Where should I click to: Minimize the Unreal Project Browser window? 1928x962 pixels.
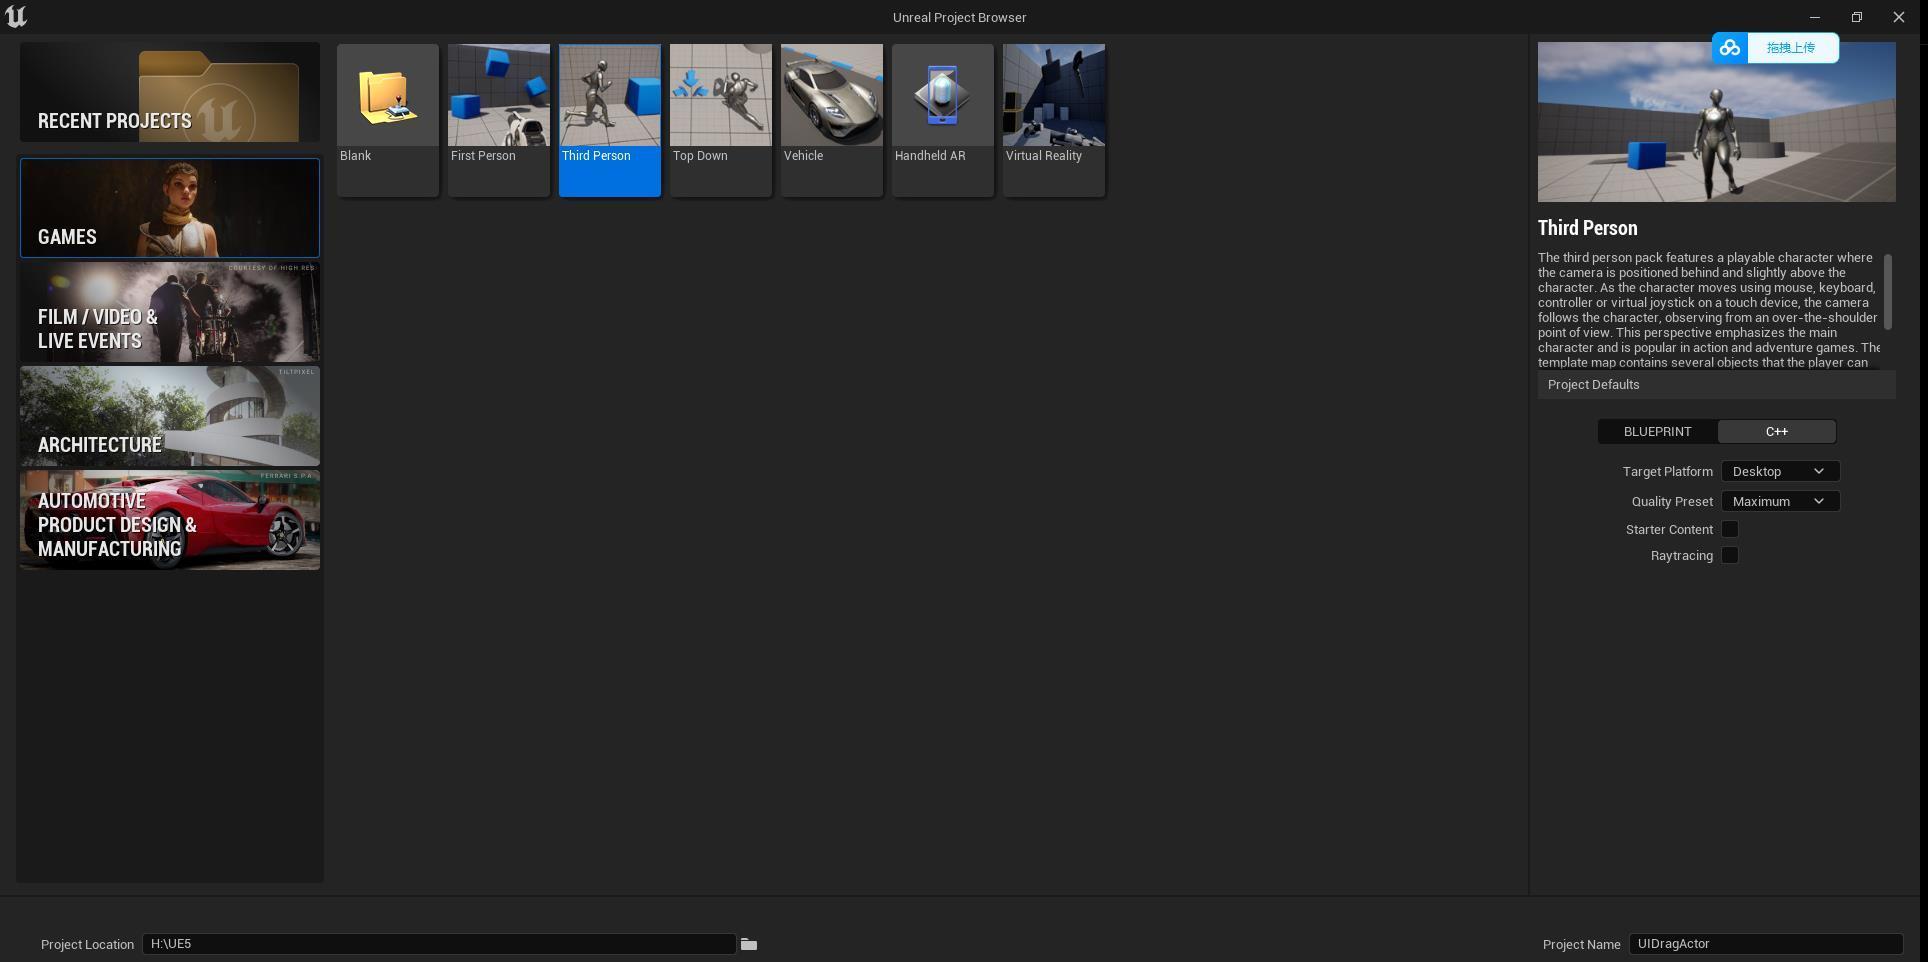tap(1814, 17)
